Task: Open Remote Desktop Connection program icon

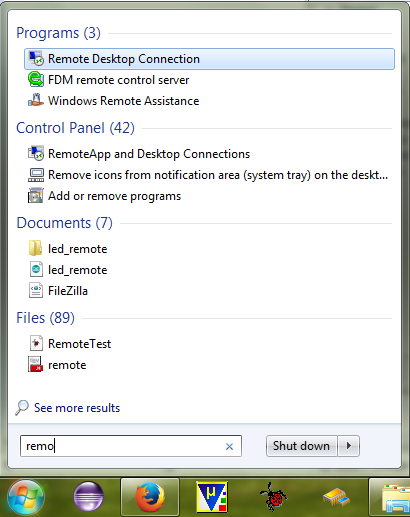Action: click(x=36, y=59)
